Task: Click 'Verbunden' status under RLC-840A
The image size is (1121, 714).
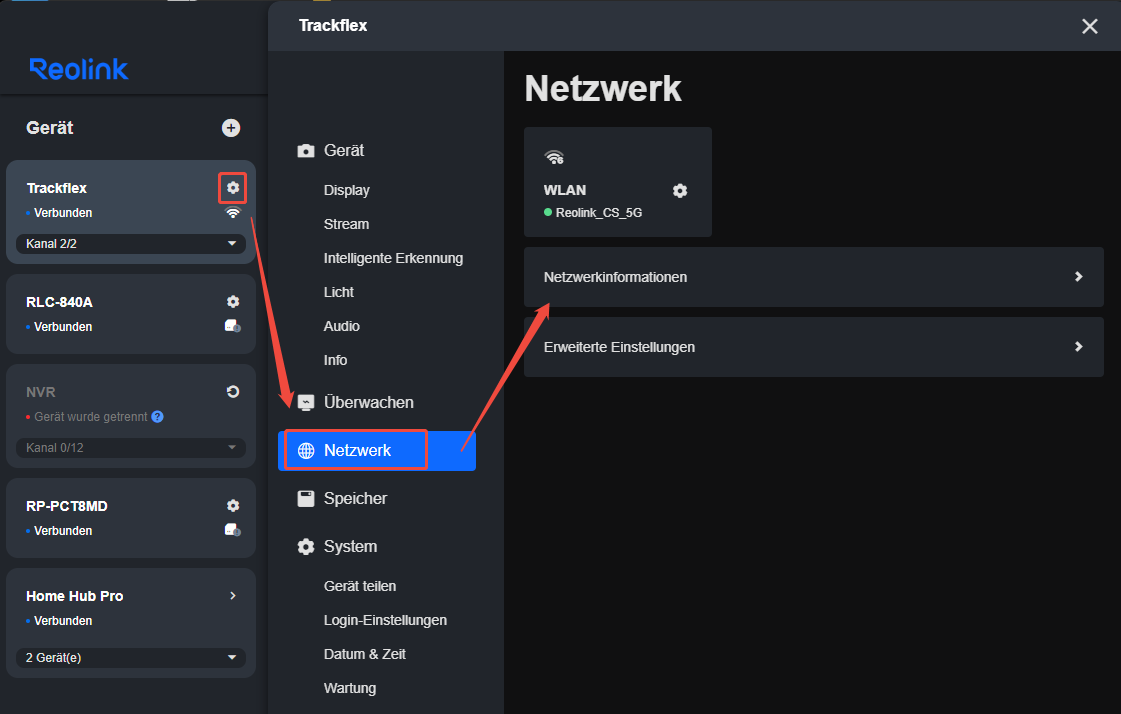Action: (63, 327)
